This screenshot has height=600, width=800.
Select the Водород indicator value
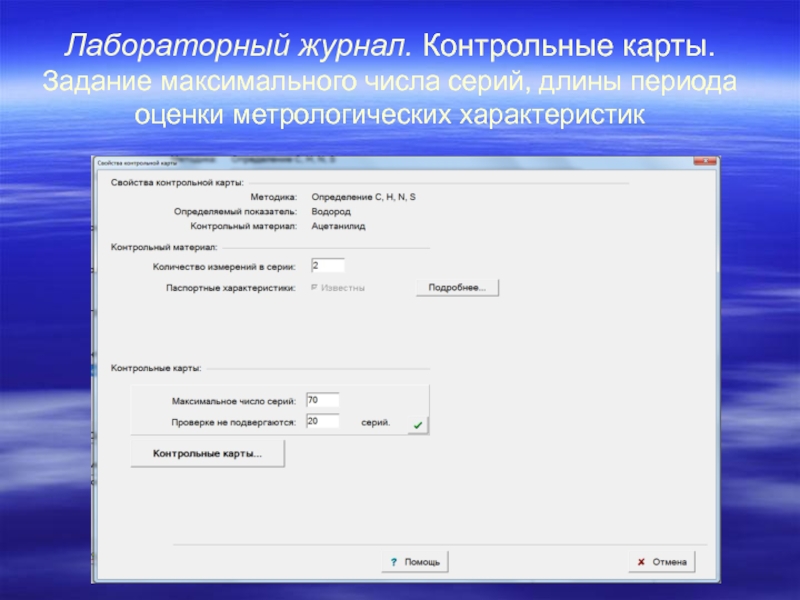click(x=331, y=211)
